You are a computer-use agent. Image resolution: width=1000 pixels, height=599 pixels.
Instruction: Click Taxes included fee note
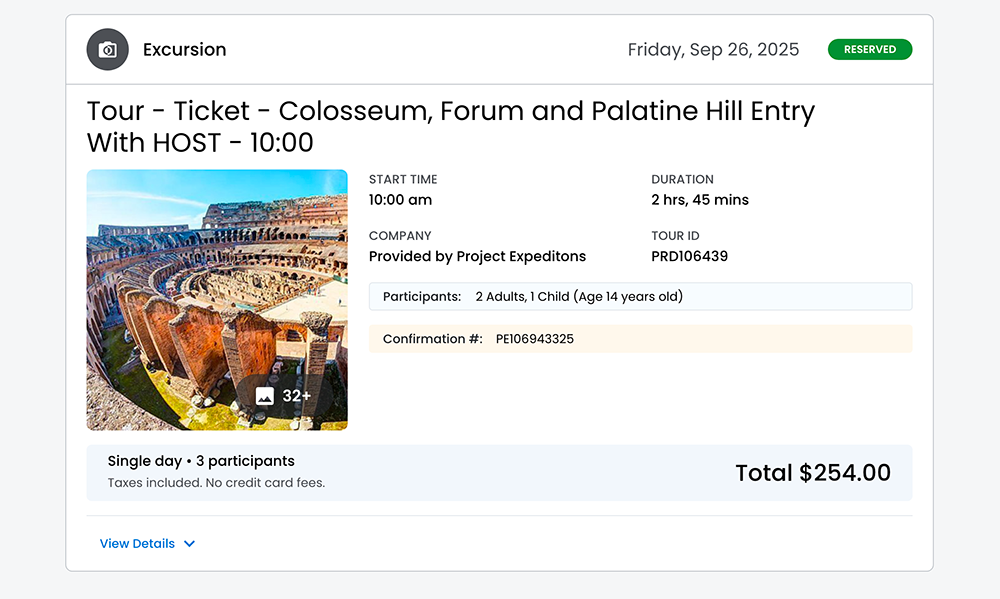(x=216, y=483)
